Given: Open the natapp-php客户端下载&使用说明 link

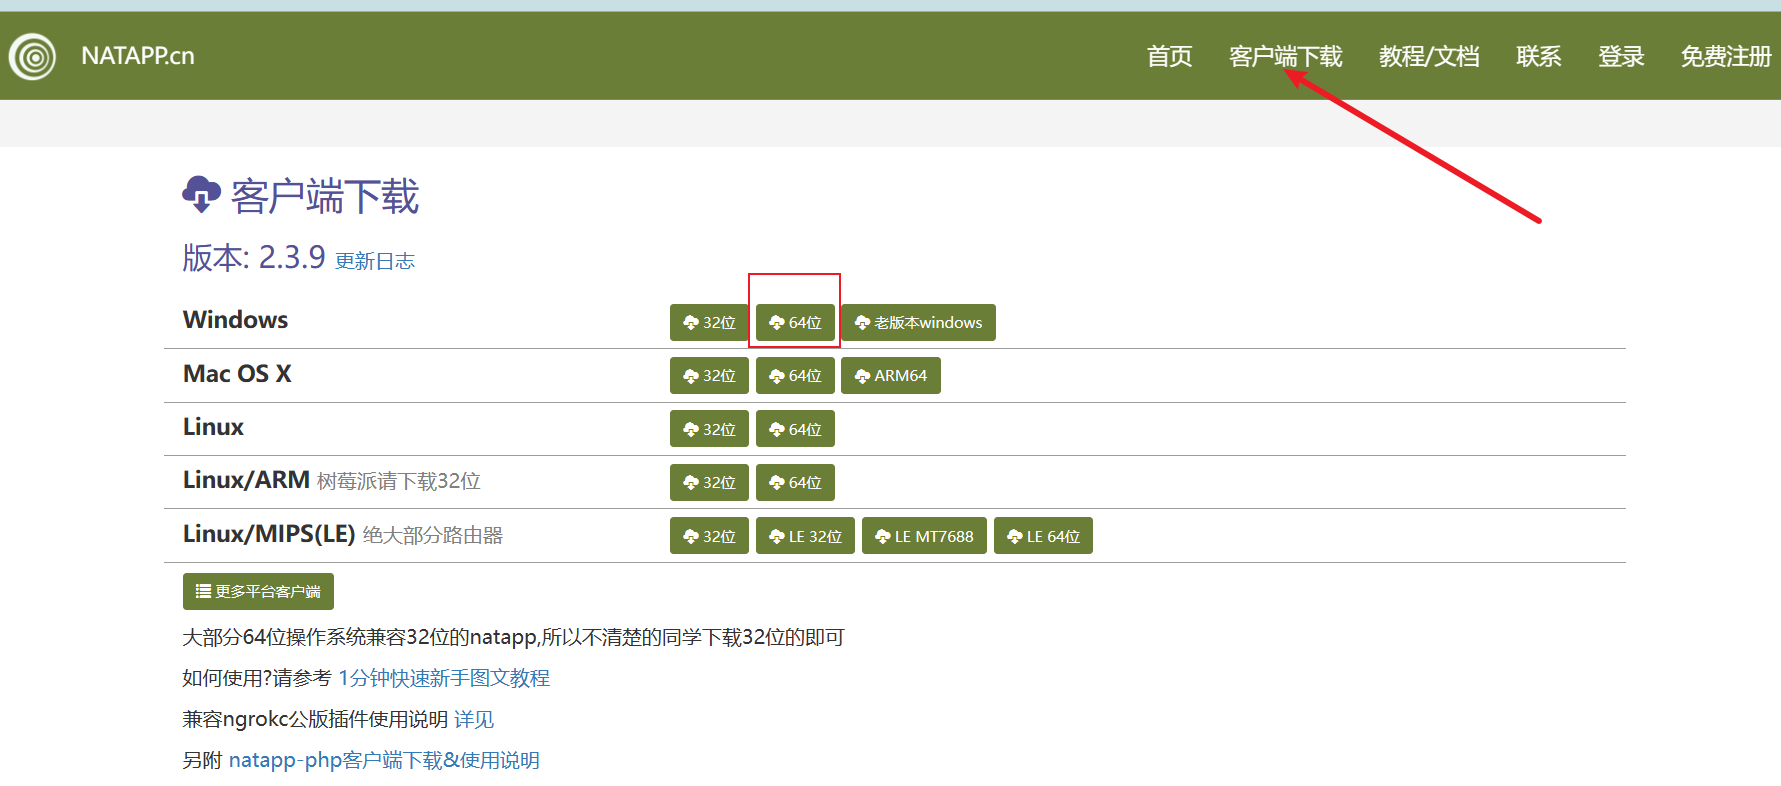Looking at the screenshot, I should coord(384,760).
